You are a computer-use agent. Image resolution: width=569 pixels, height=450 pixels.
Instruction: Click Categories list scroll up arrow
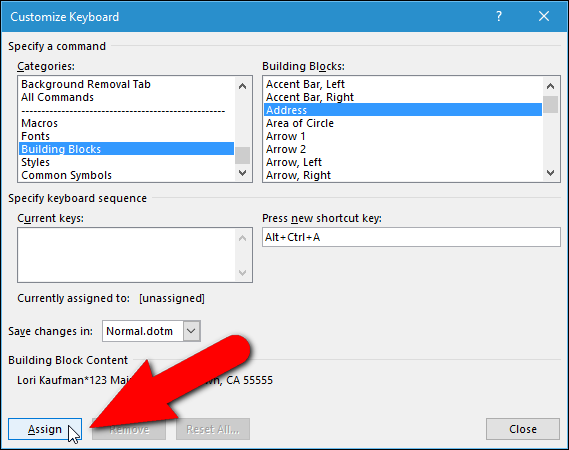[x=242, y=86]
